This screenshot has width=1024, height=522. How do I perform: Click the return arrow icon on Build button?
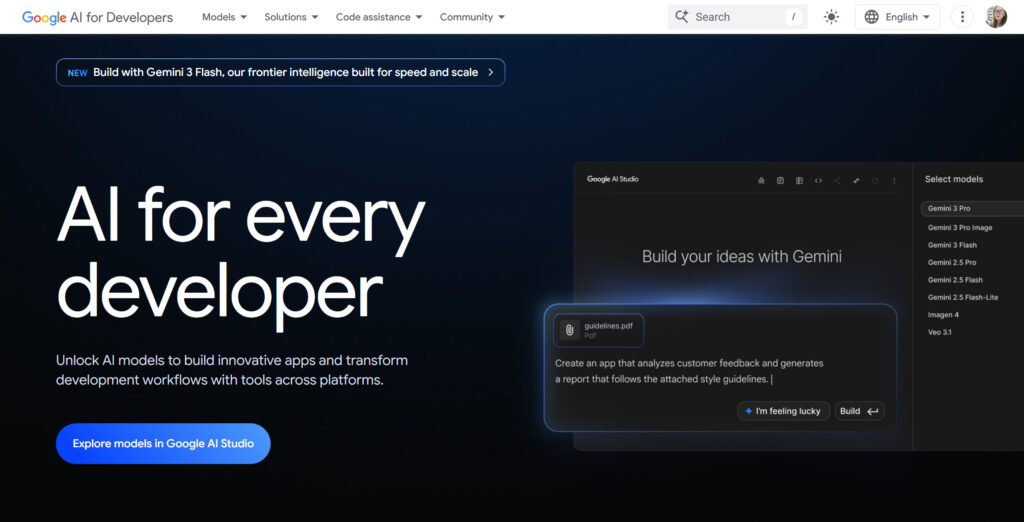pyautogui.click(x=872, y=411)
